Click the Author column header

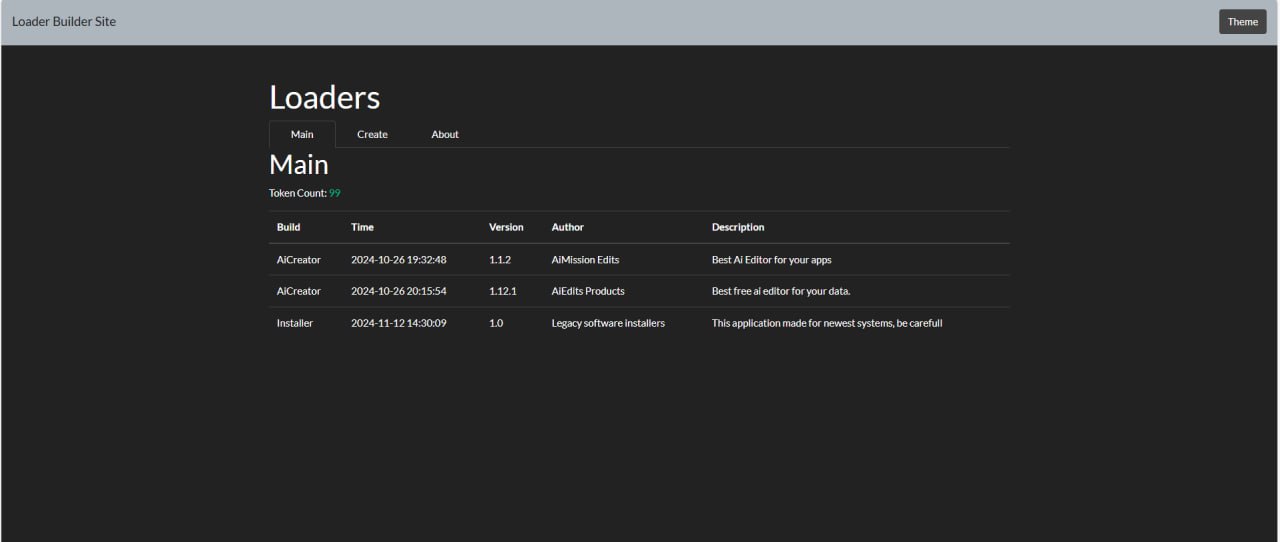point(567,227)
